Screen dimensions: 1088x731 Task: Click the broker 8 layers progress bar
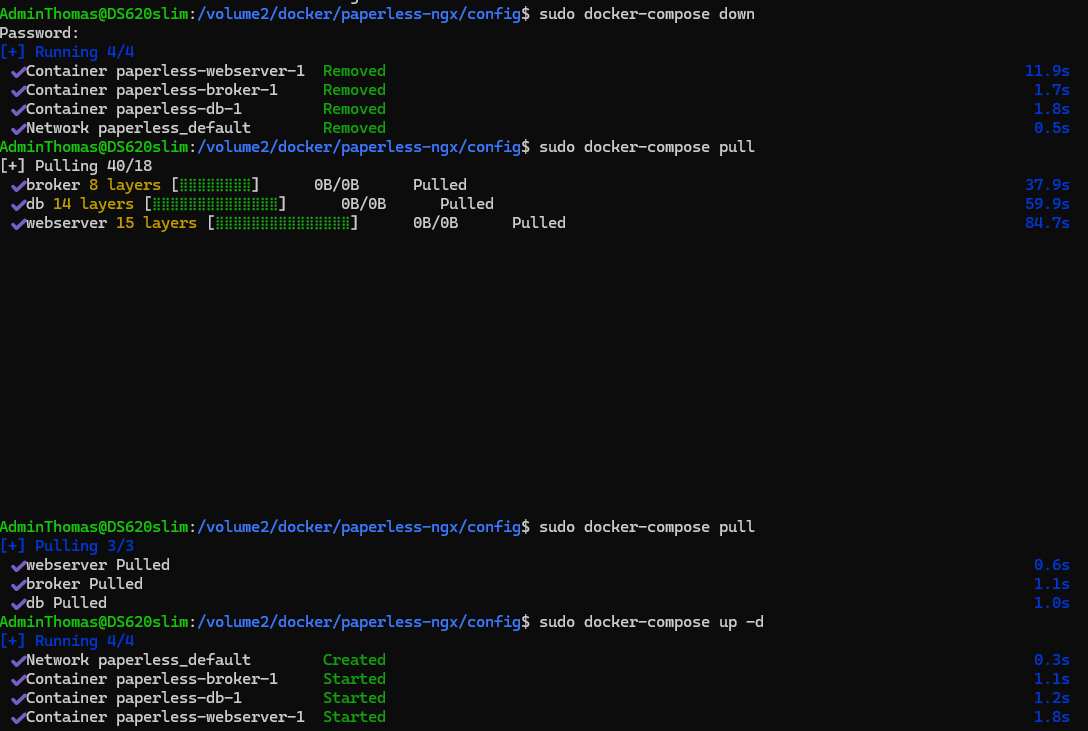point(215,185)
